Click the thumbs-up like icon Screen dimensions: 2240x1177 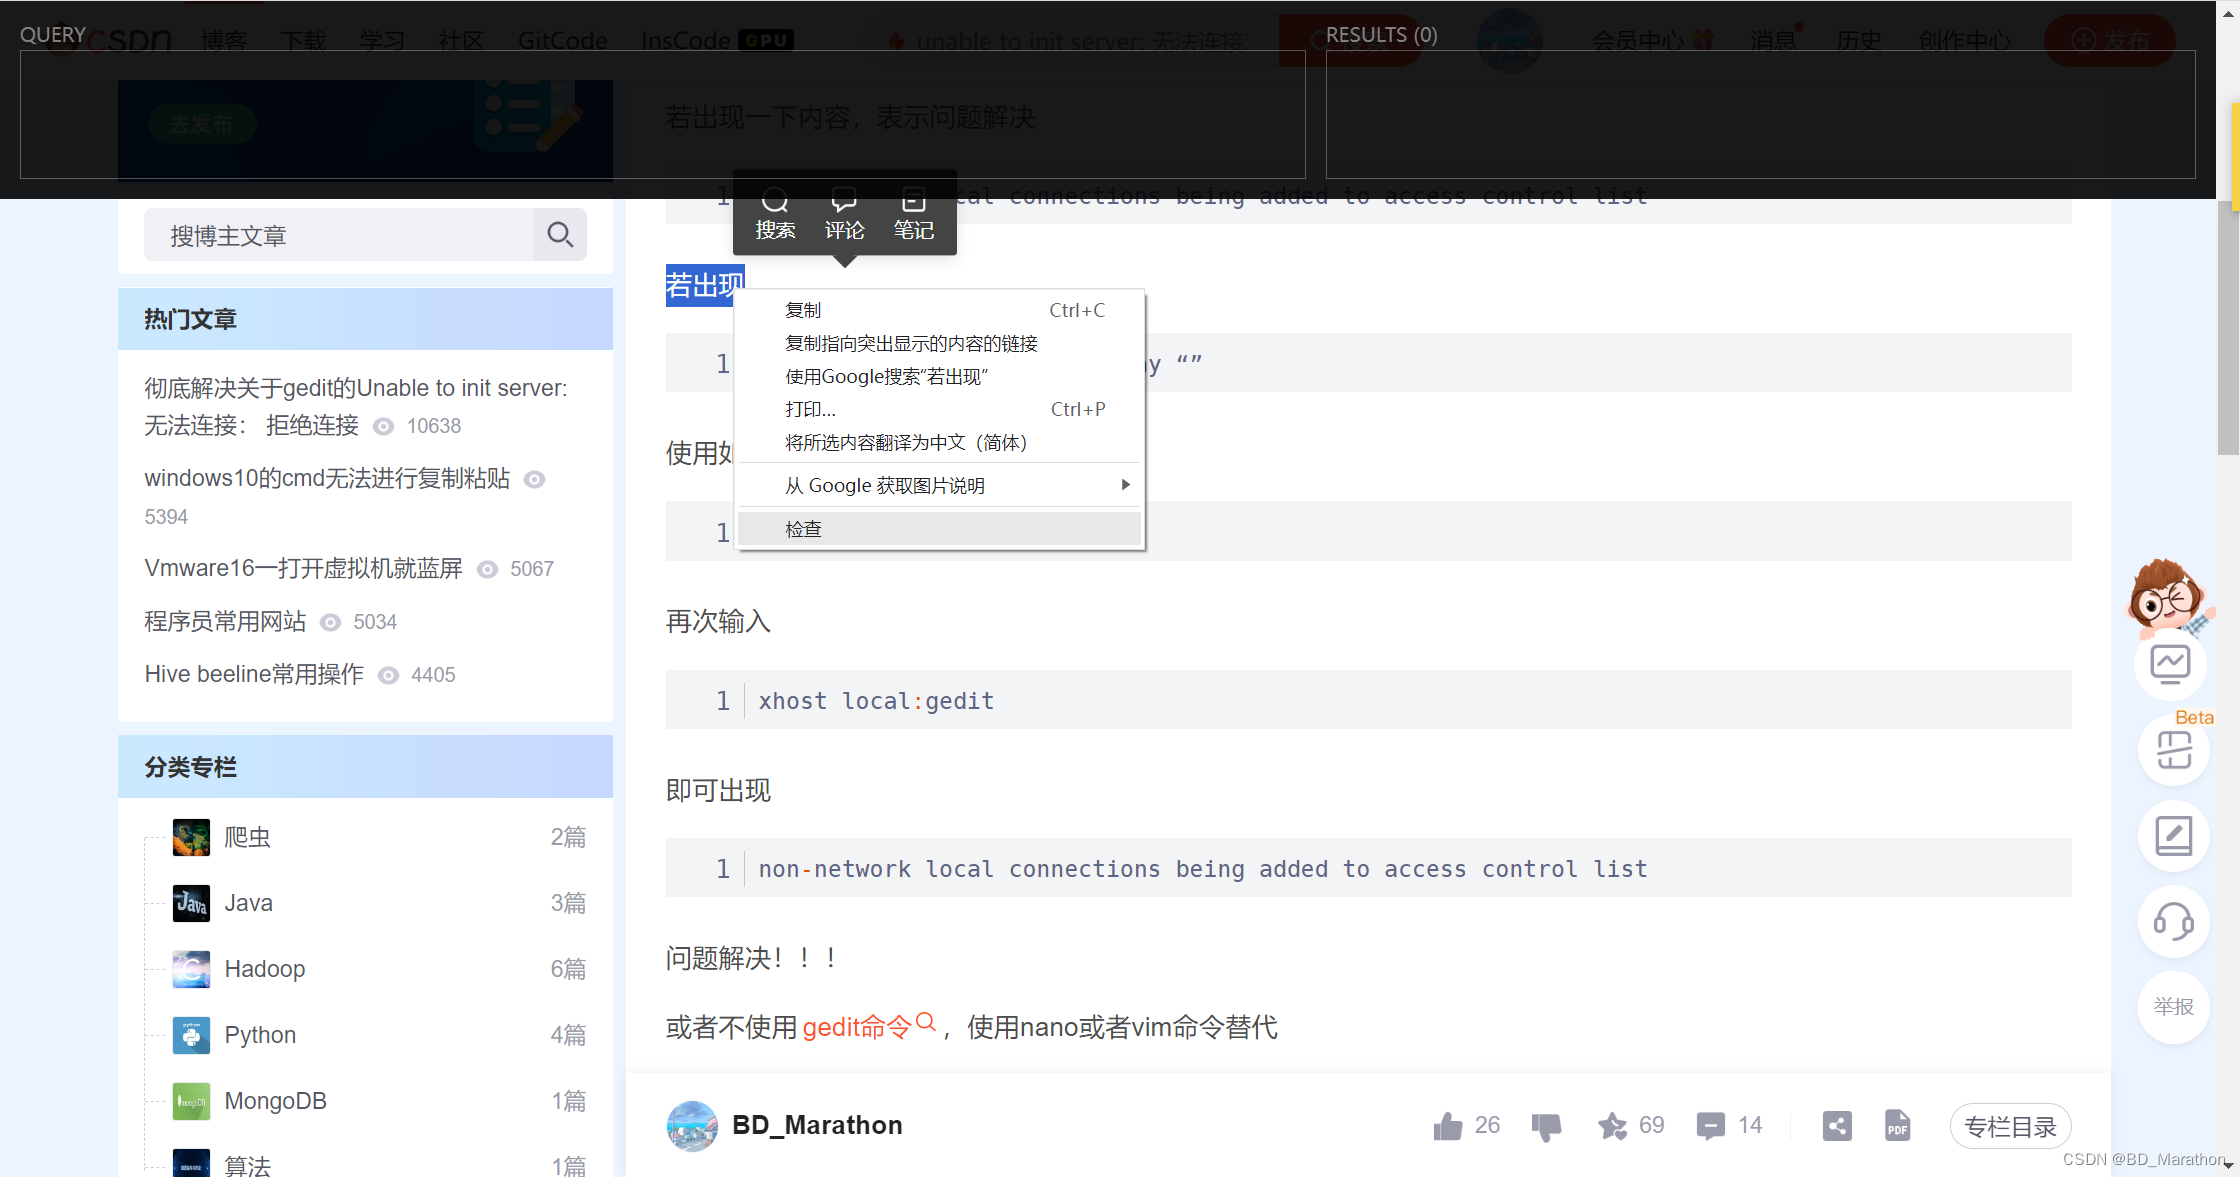pos(1447,1127)
